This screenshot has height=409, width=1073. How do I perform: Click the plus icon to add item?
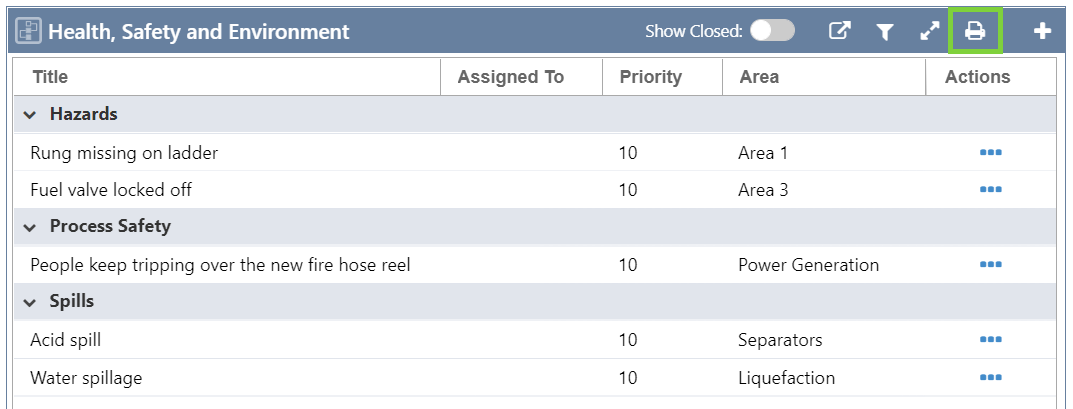click(1042, 32)
